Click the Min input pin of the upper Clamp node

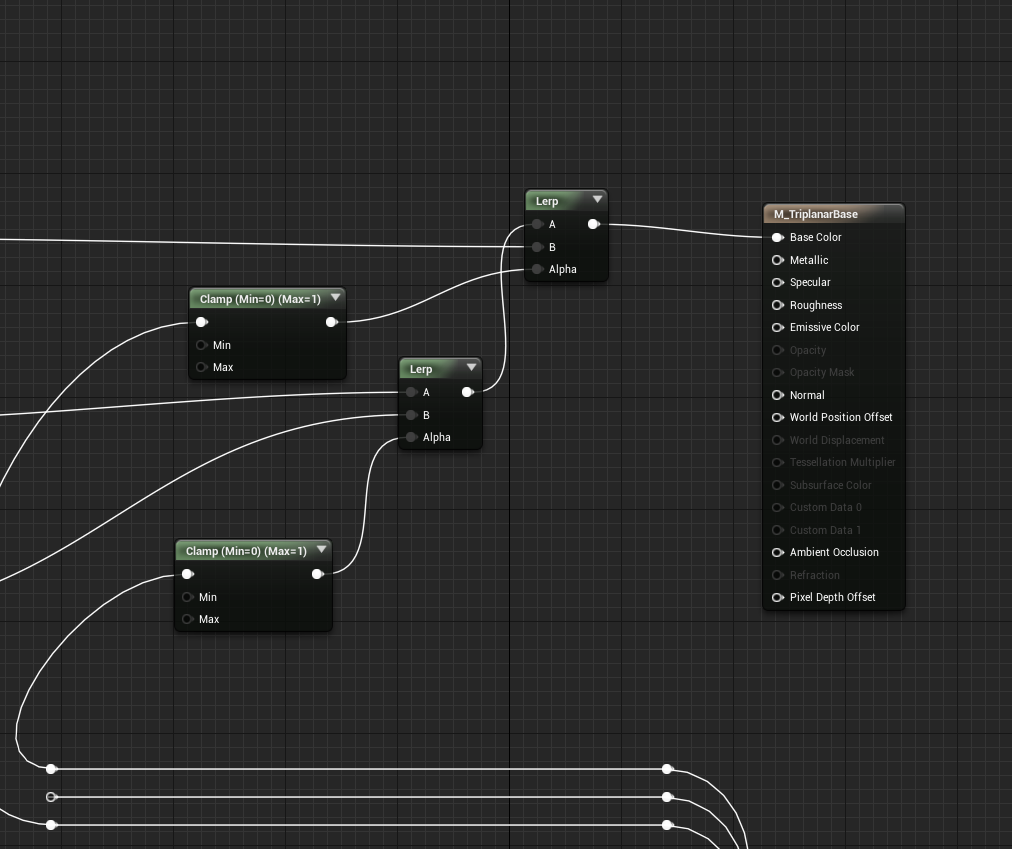201,345
